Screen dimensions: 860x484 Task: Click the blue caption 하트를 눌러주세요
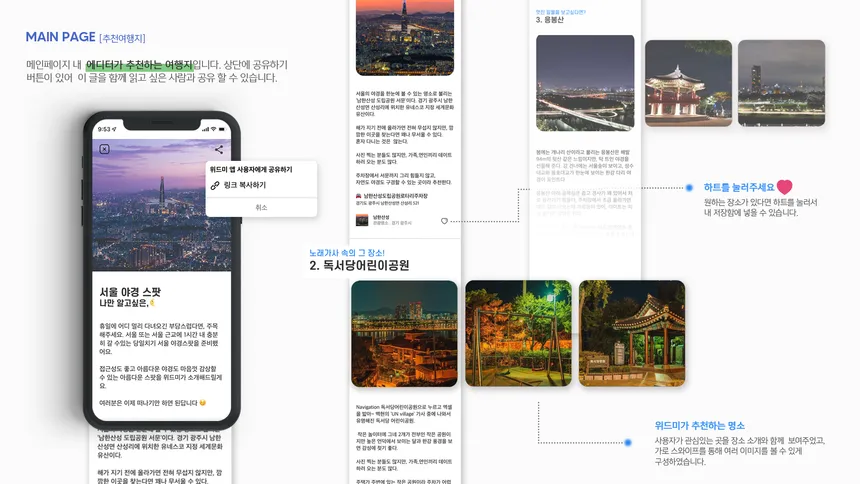click(739, 188)
